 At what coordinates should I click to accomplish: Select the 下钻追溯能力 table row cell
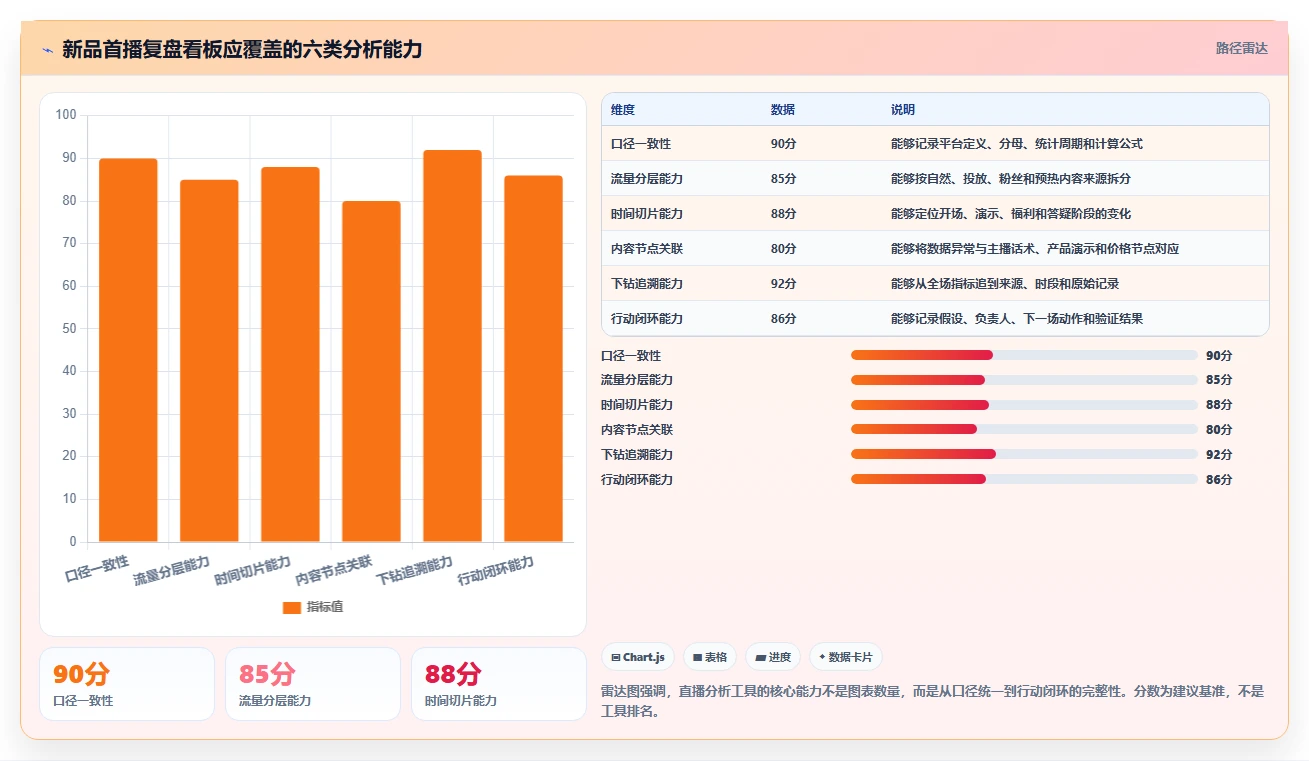tap(647, 284)
